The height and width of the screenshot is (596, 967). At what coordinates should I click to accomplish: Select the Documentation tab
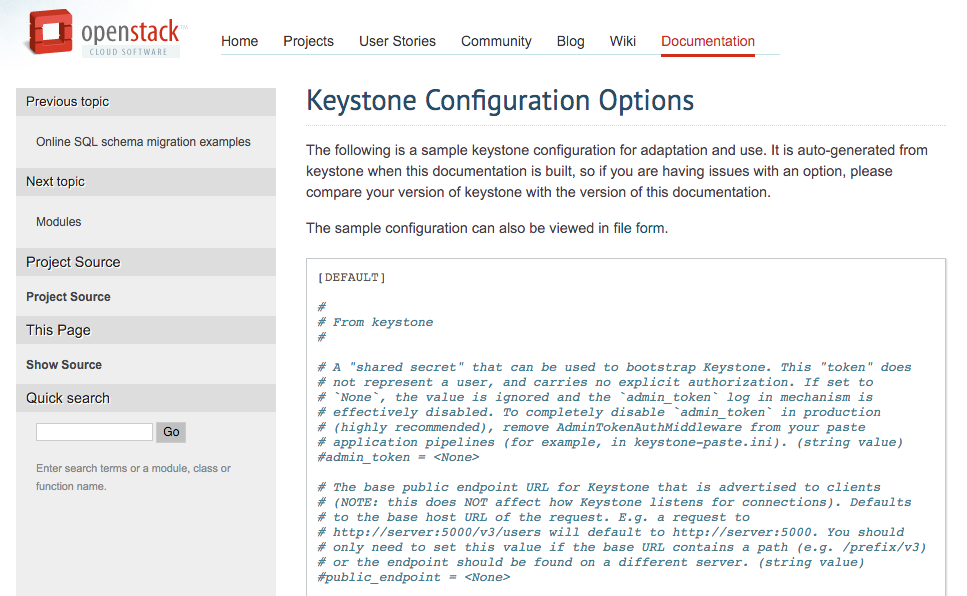click(x=708, y=41)
